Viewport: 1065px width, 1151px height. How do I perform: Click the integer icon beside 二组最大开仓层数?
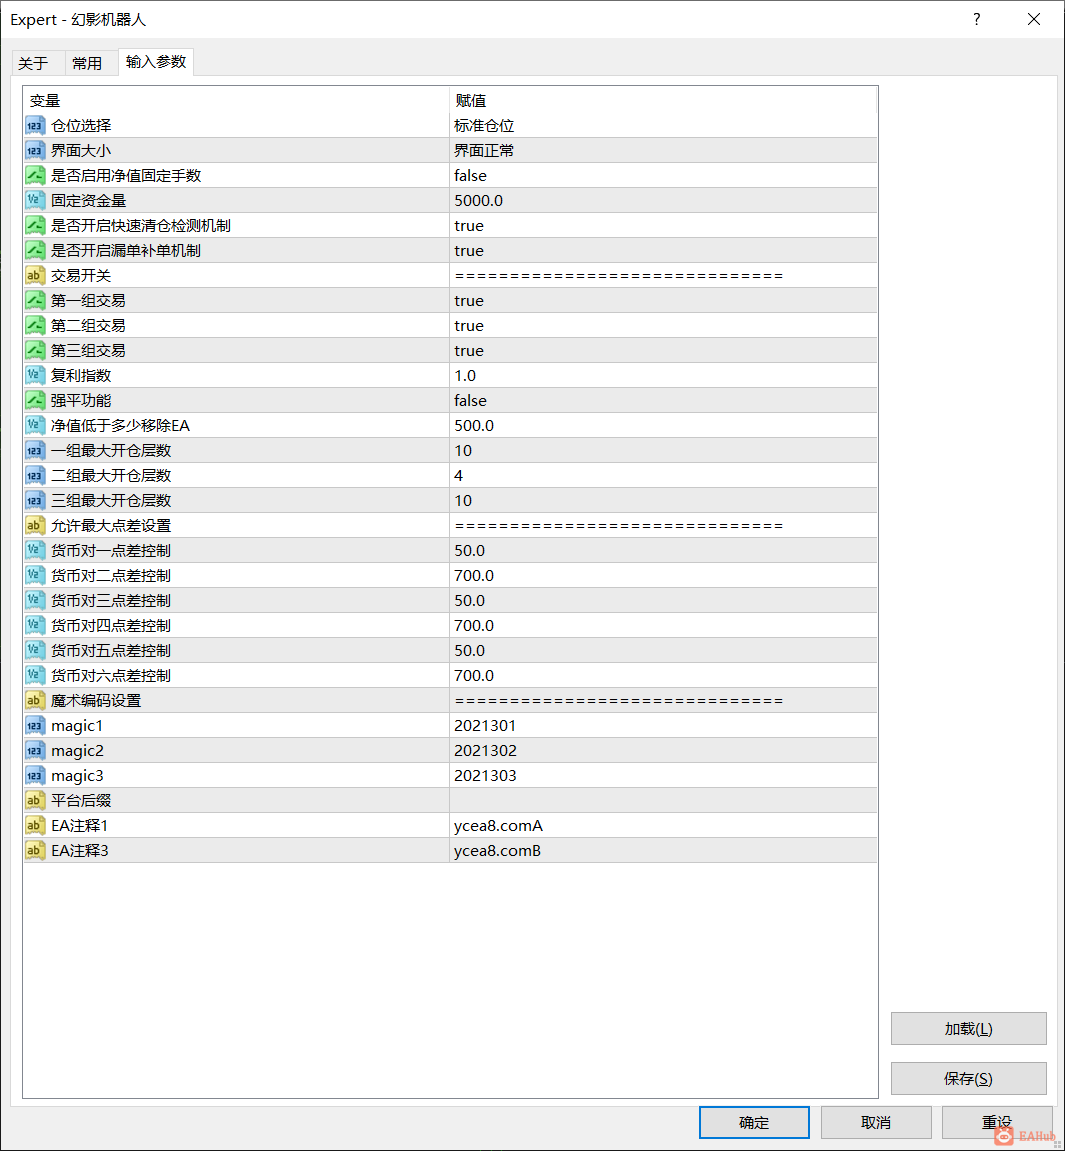pyautogui.click(x=35, y=475)
